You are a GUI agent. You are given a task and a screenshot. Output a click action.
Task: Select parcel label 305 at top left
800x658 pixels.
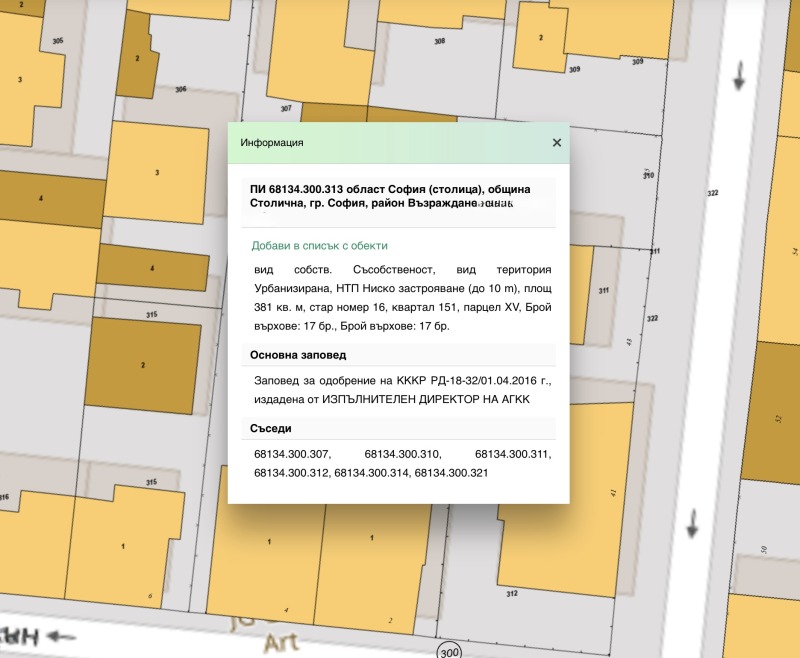(57, 40)
